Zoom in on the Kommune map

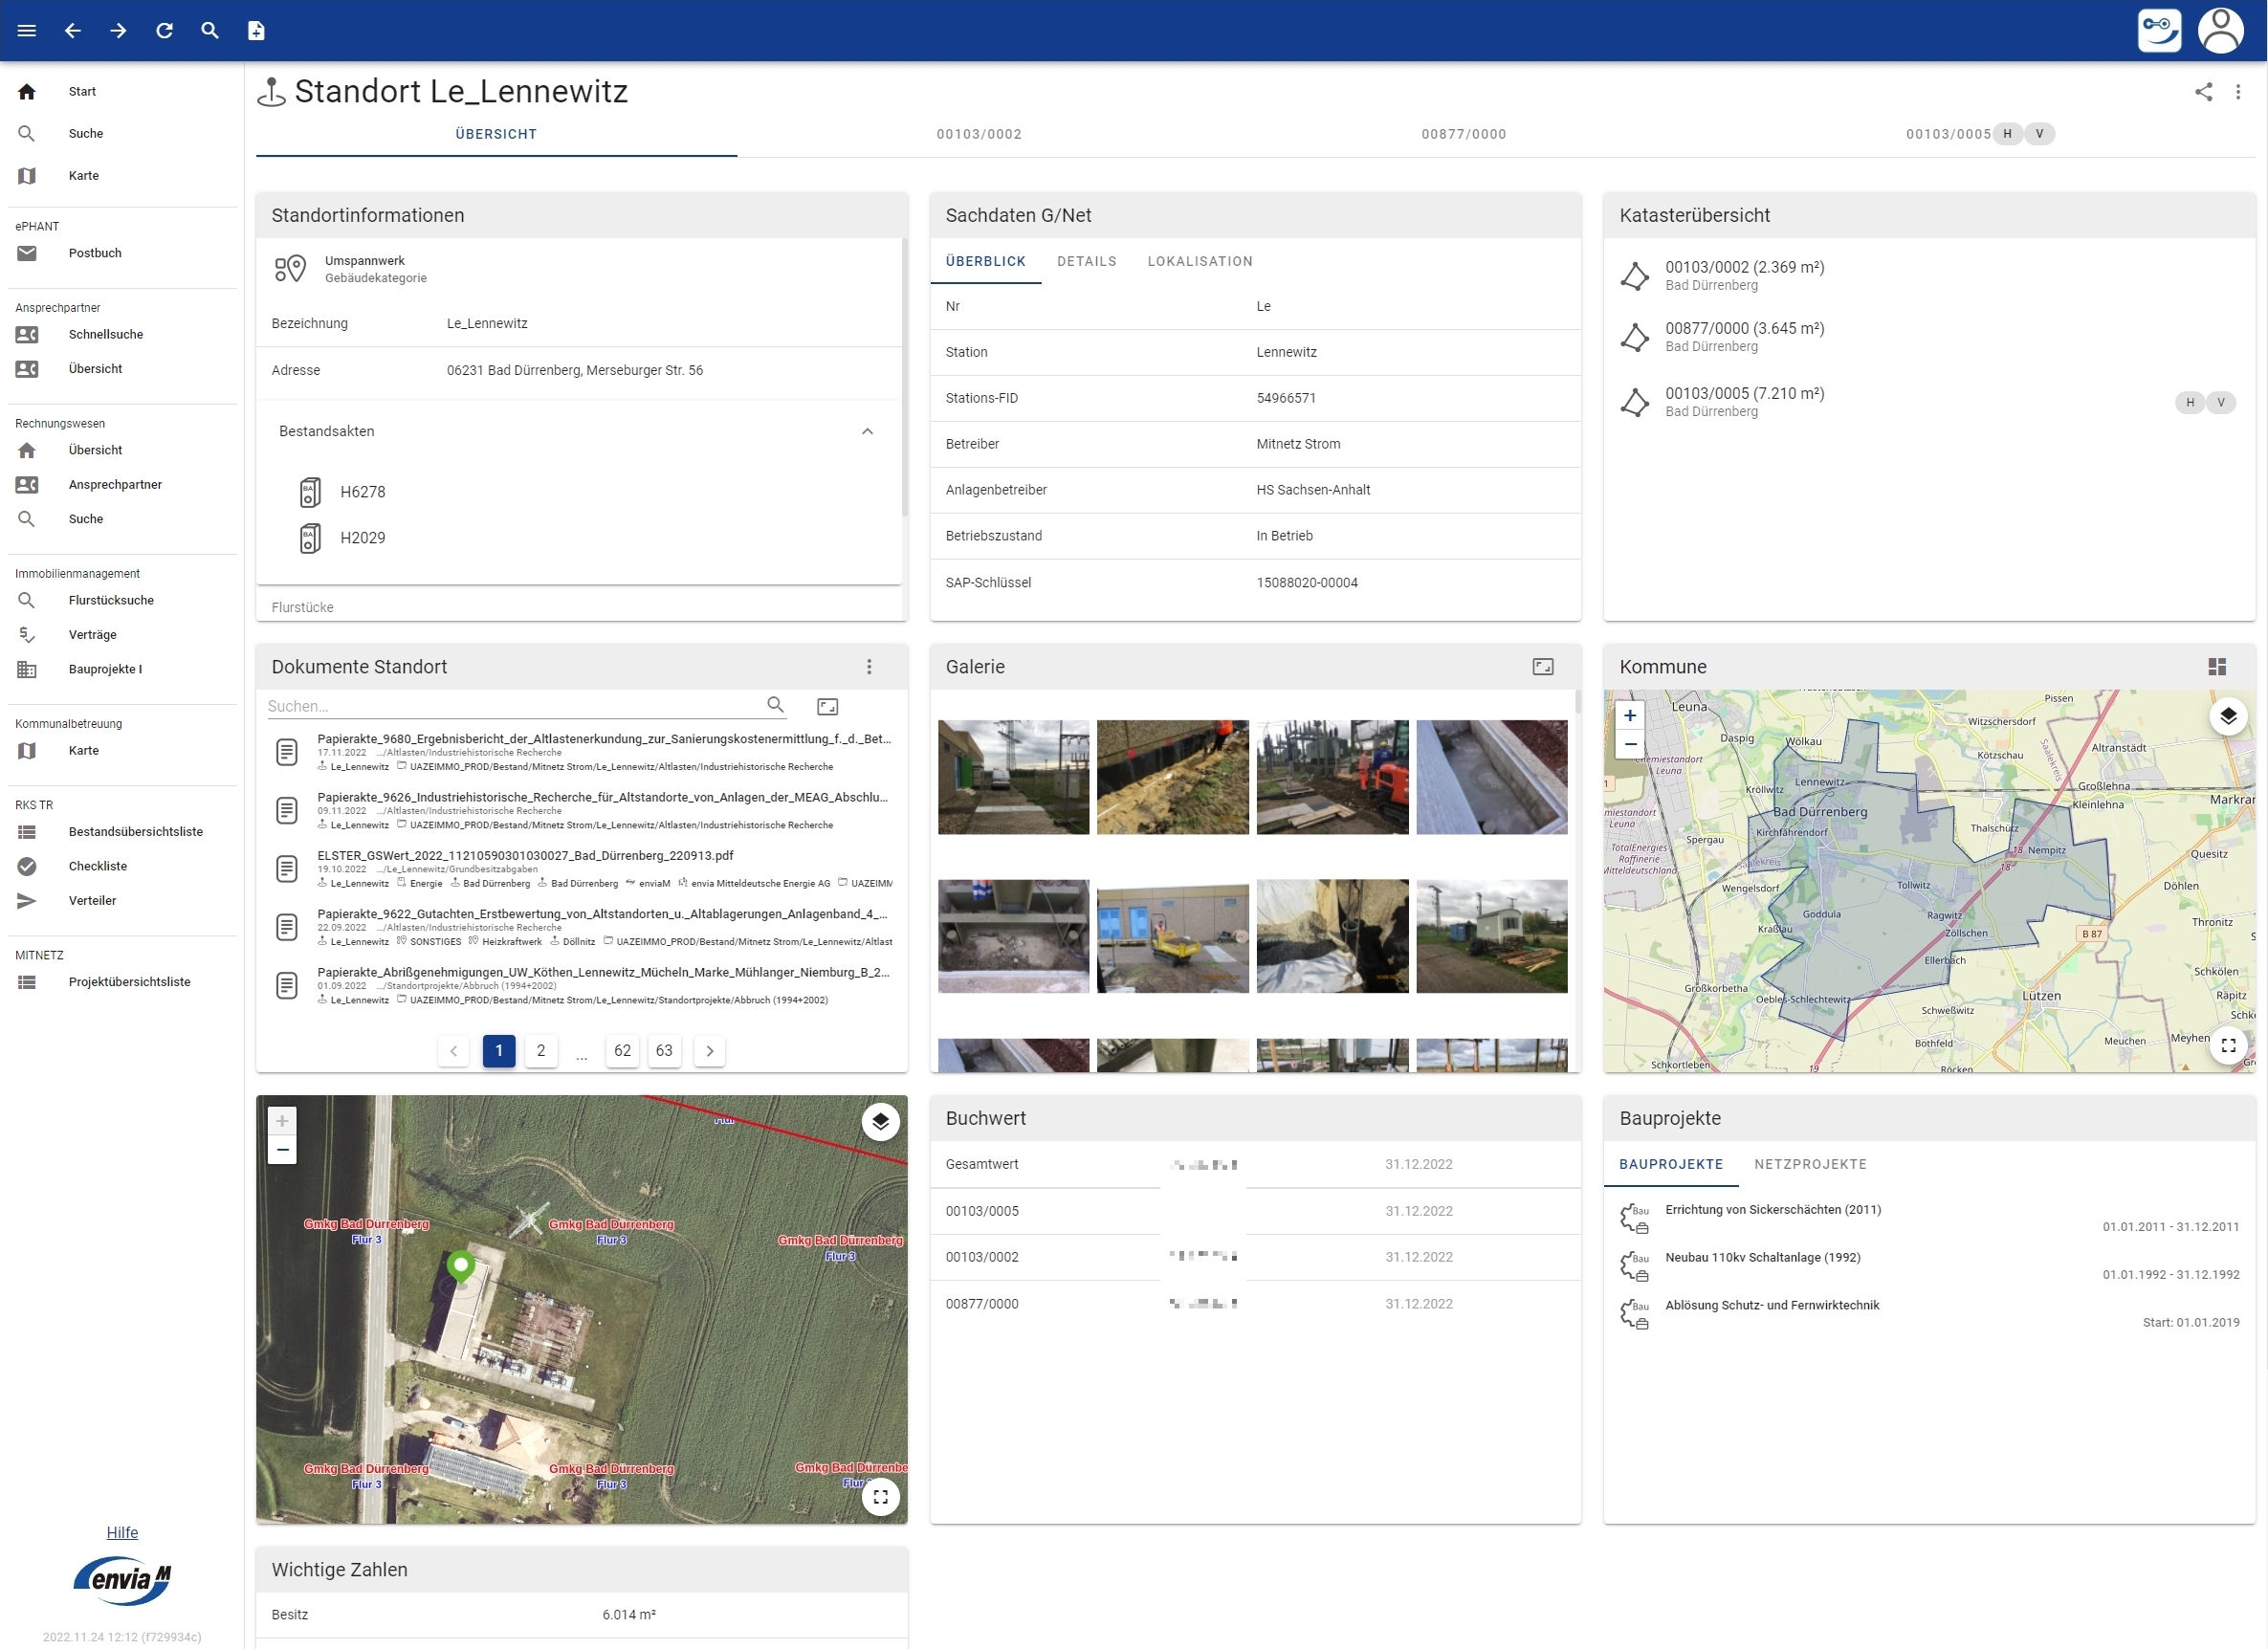coord(1629,716)
